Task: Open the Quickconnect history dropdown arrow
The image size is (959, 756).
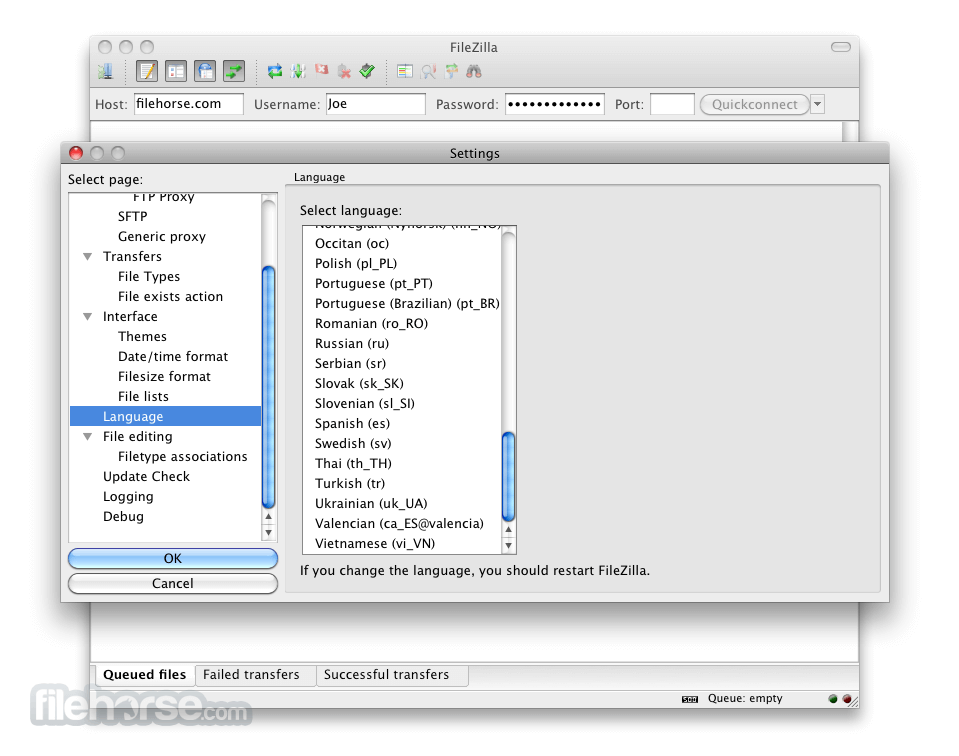Action: (x=818, y=104)
